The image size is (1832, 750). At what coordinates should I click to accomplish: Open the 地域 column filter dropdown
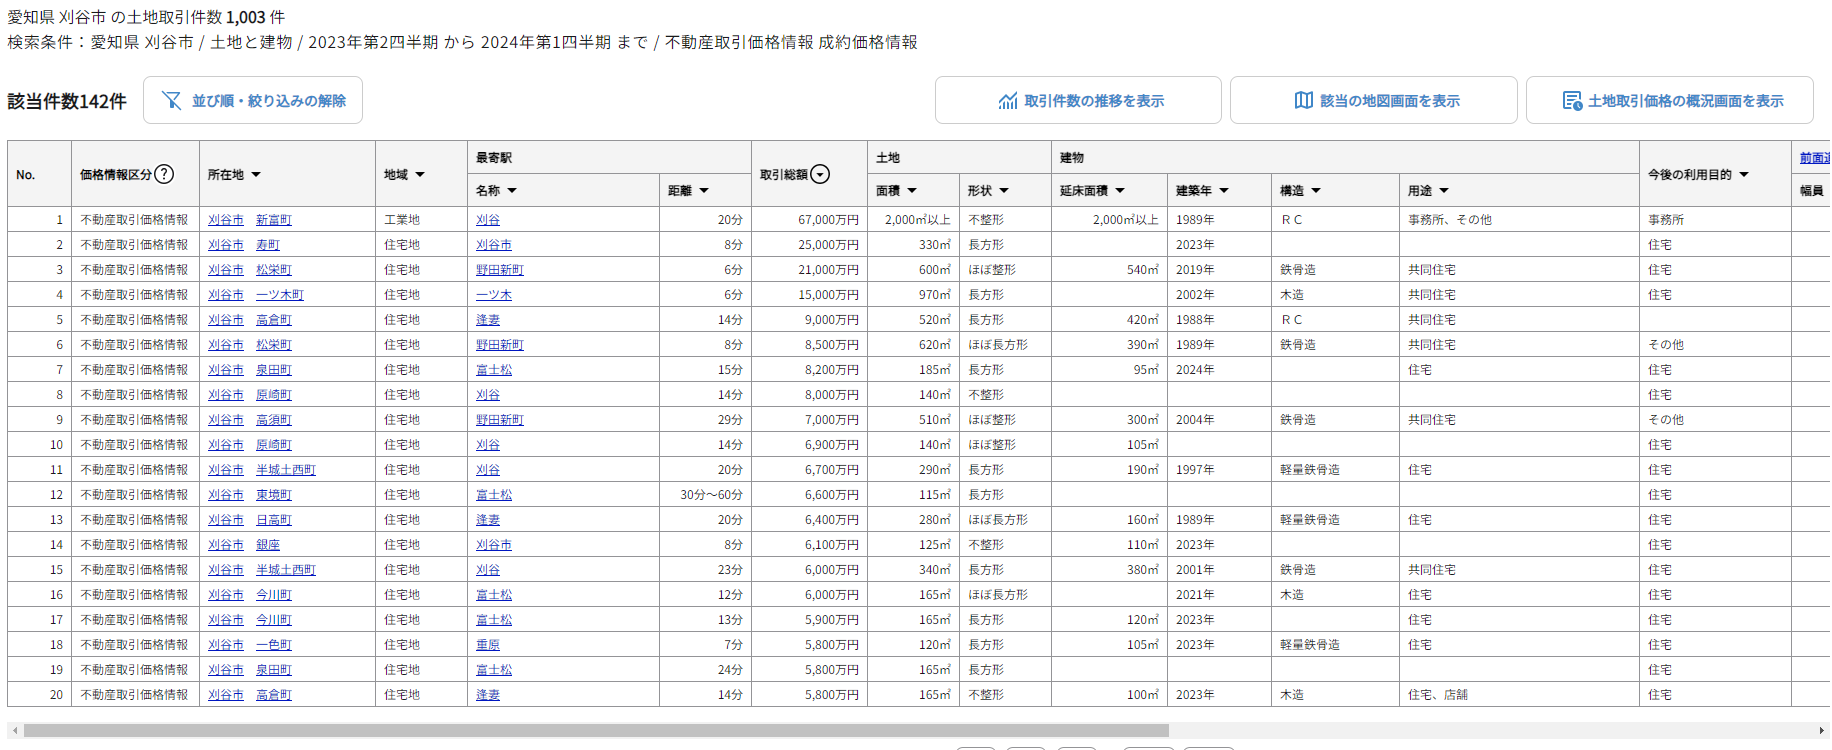(x=420, y=175)
